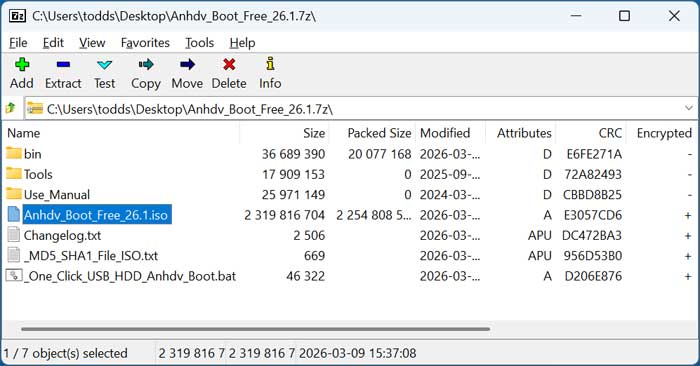The height and width of the screenshot is (366, 700).
Task: Click packed size value 20 077 168
Action: click(379, 154)
